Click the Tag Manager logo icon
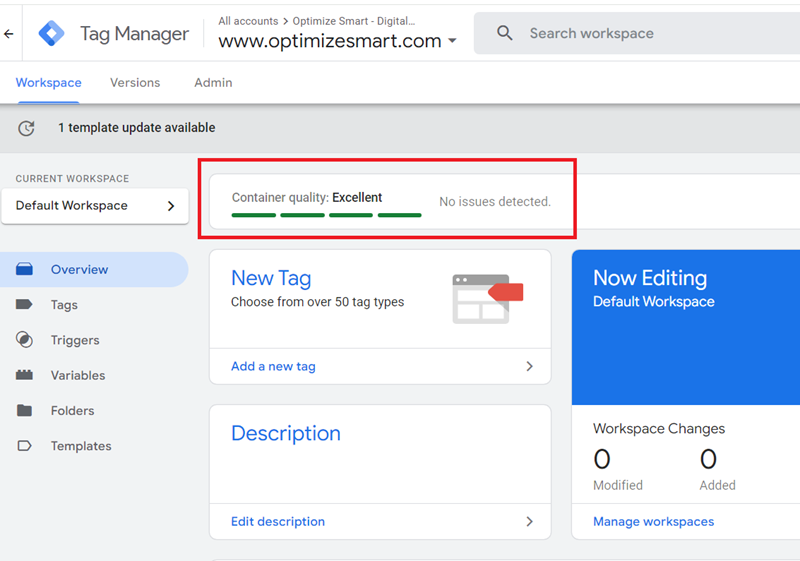The image size is (800, 561). pyautogui.click(x=52, y=34)
